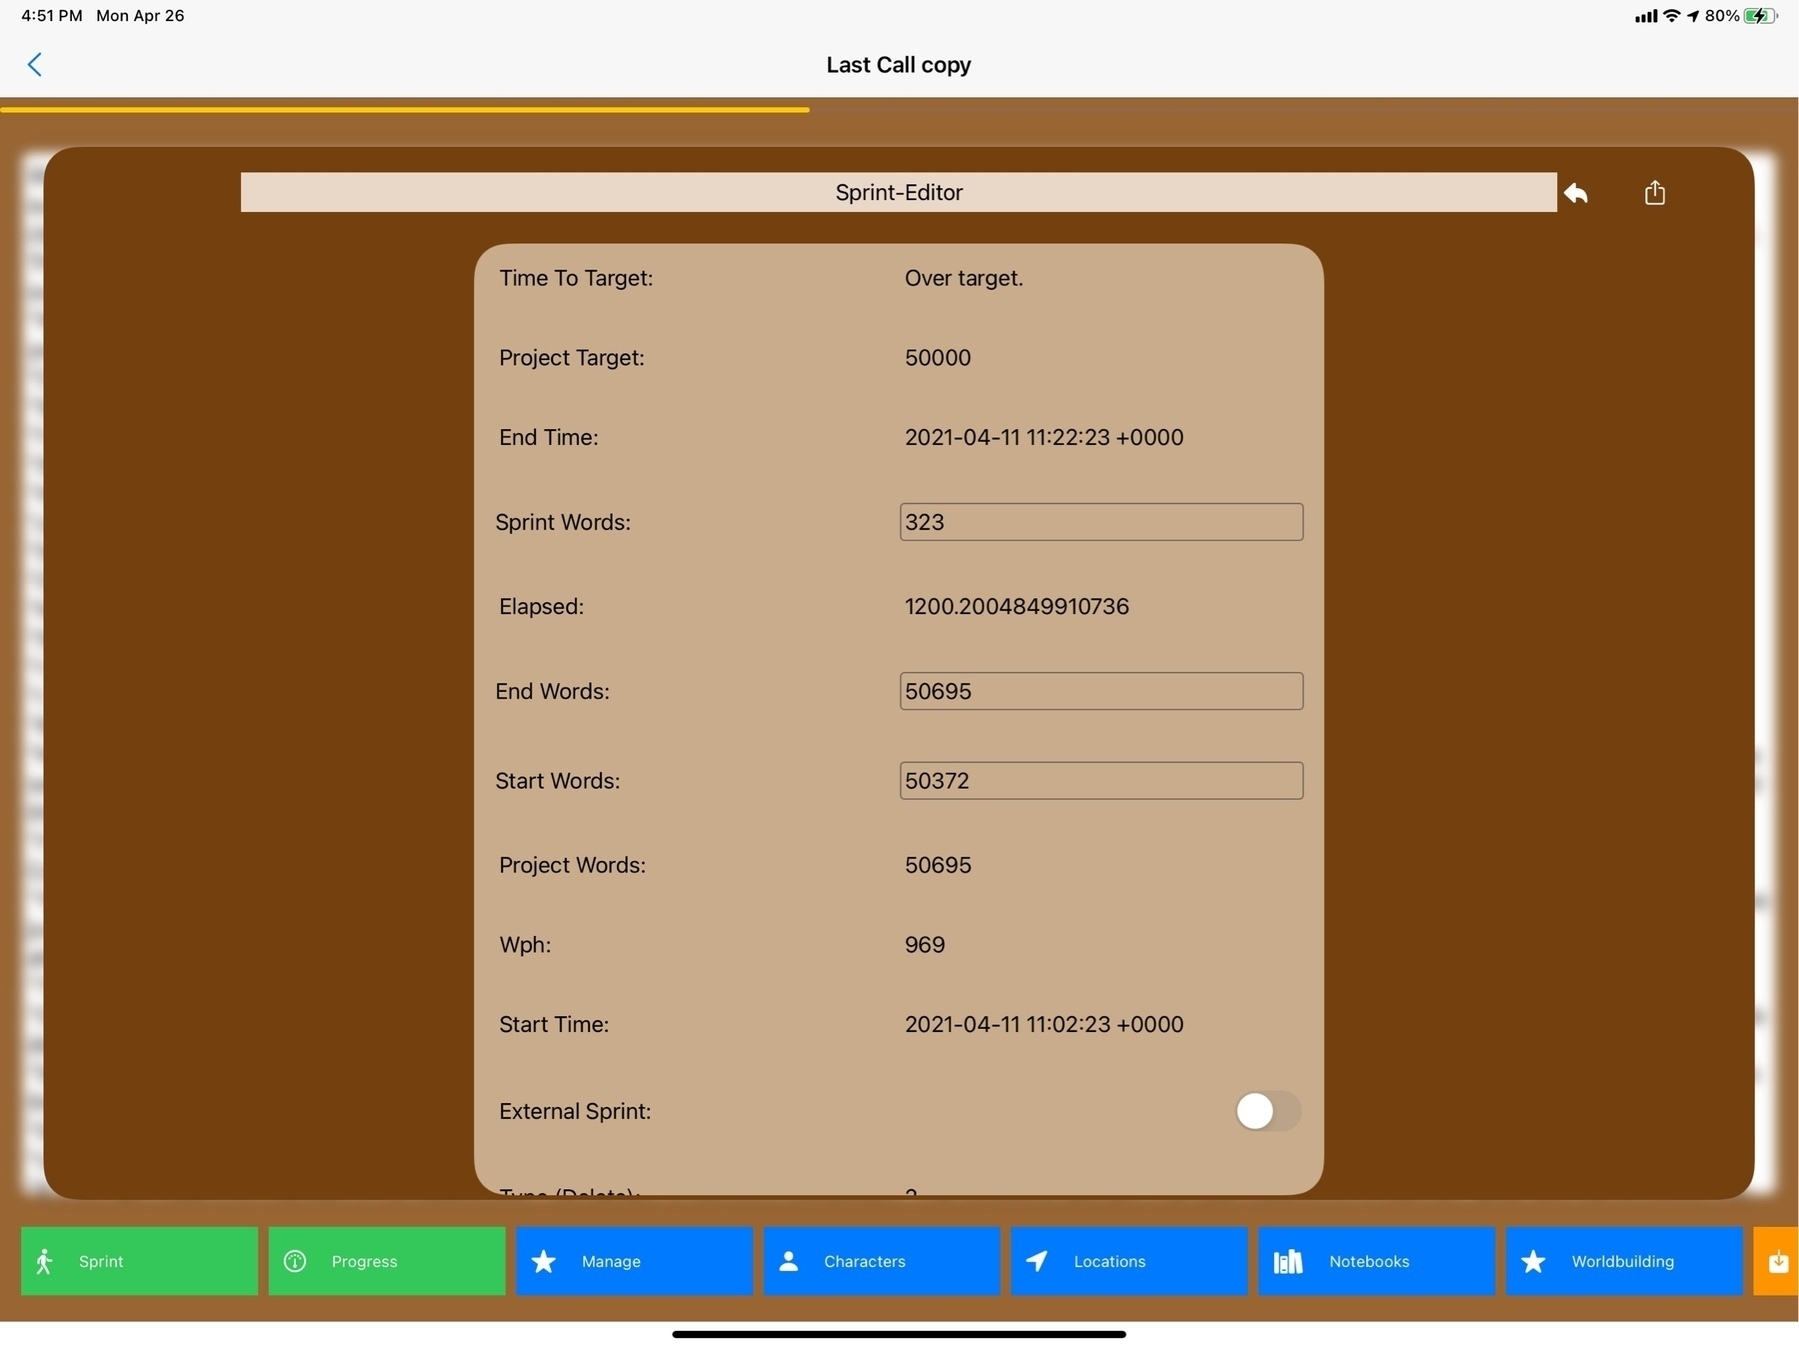Tap the battery indicator in status bar
This screenshot has width=1799, height=1348.
[x=1759, y=16]
